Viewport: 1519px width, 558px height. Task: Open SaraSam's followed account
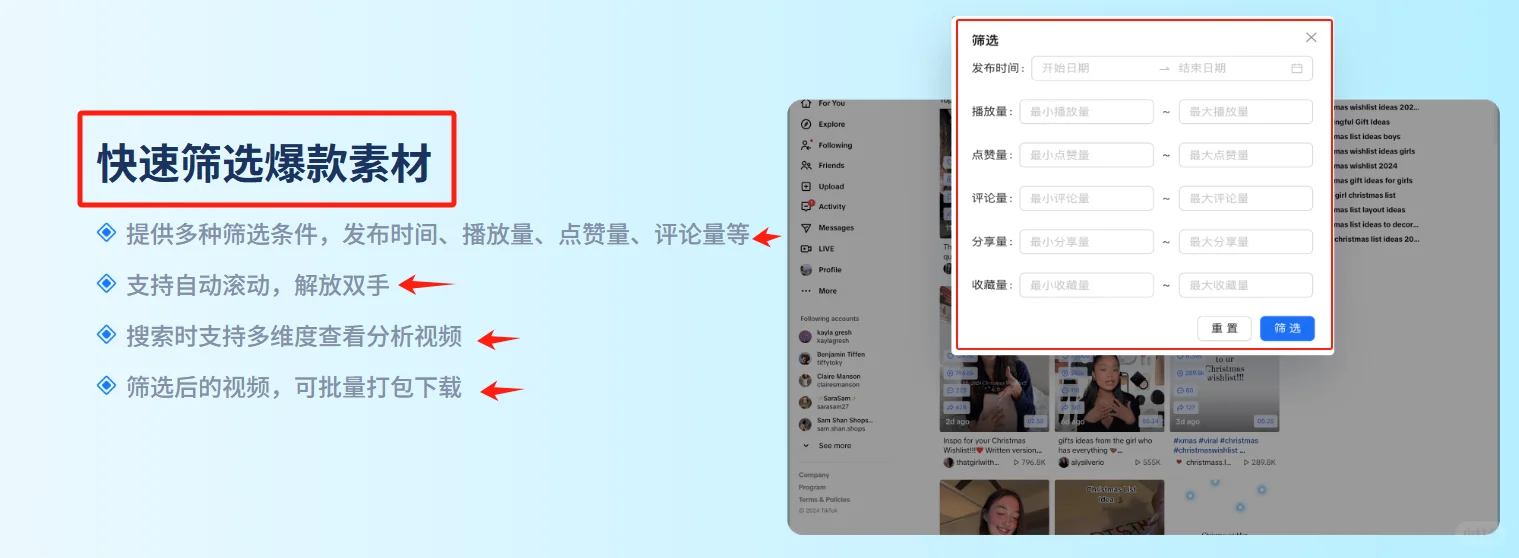pos(826,402)
